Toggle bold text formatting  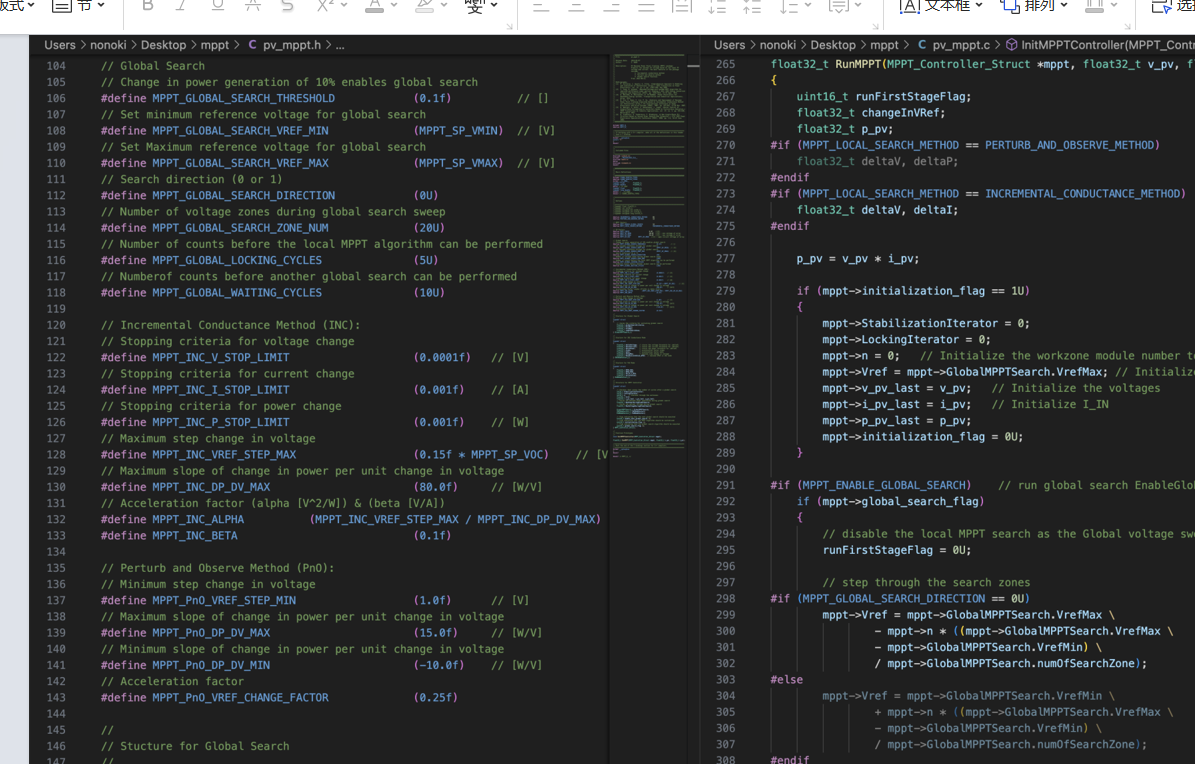coord(148,6)
